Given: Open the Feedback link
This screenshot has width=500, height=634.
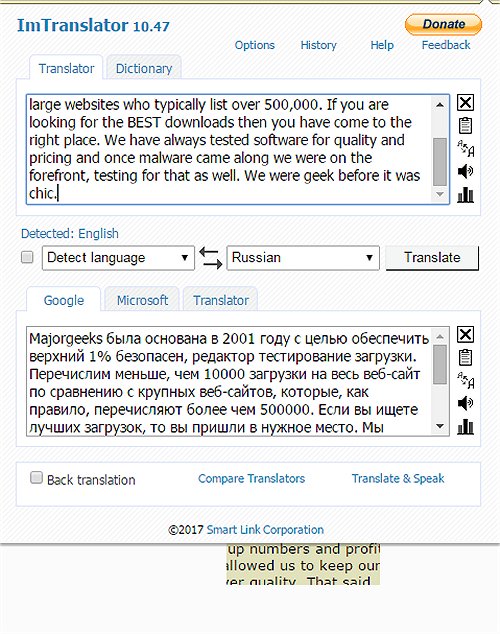Looking at the screenshot, I should (x=446, y=45).
